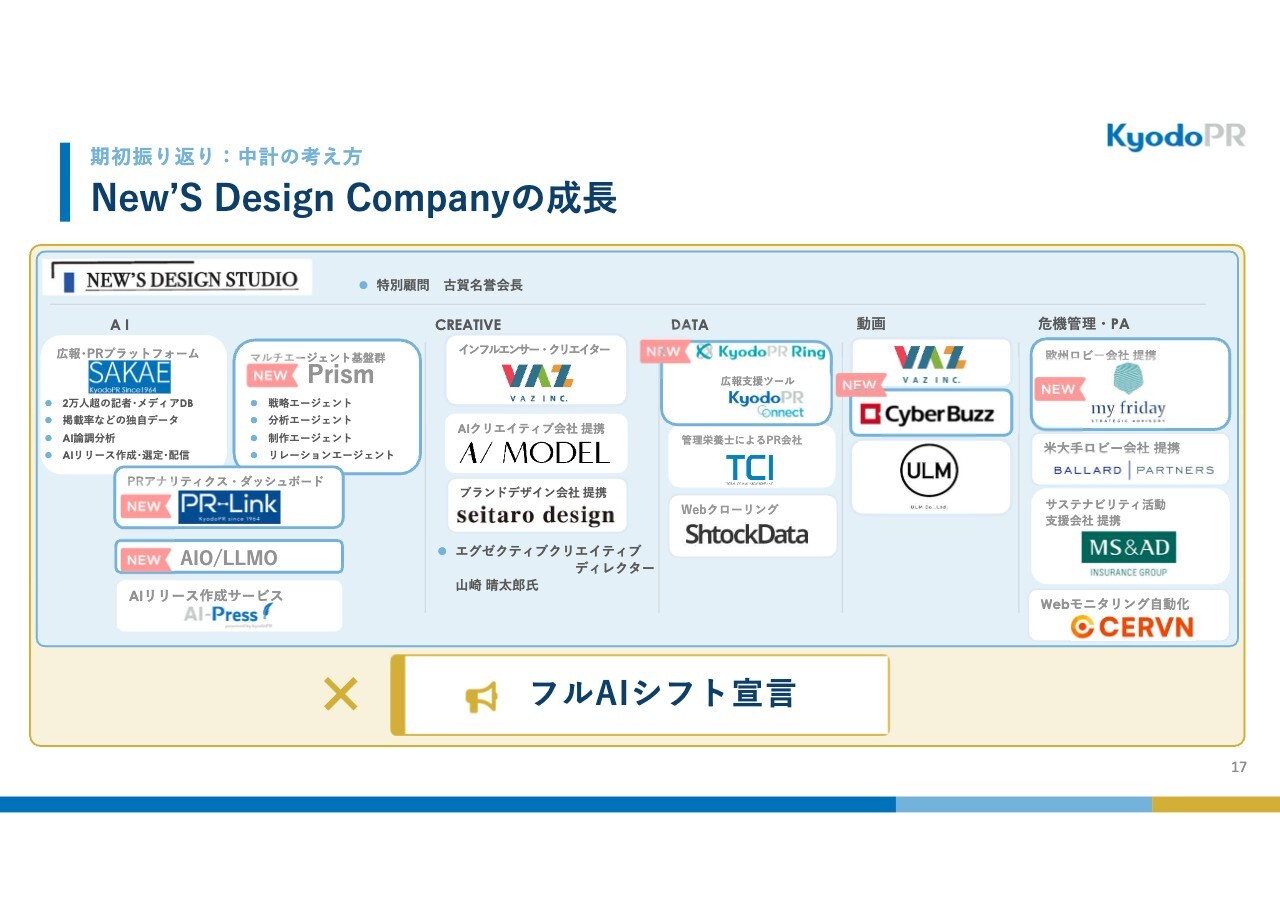Click the subtitle 期初振り返り：中計の考え方
This screenshot has width=1280, height=905.
point(226,156)
